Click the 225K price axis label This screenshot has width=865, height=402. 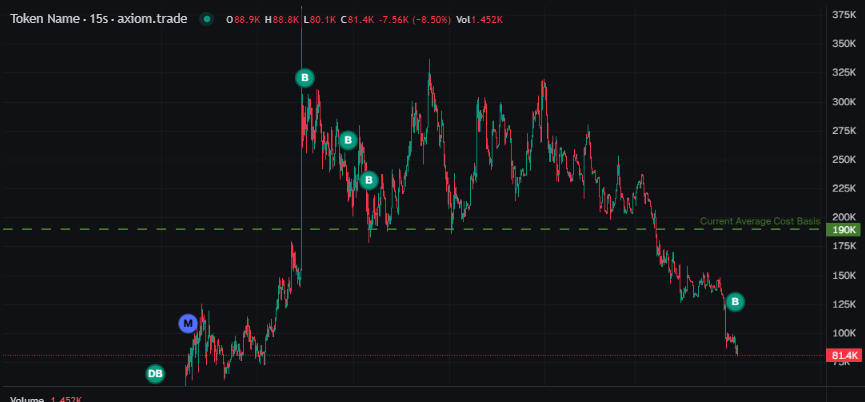pos(844,188)
